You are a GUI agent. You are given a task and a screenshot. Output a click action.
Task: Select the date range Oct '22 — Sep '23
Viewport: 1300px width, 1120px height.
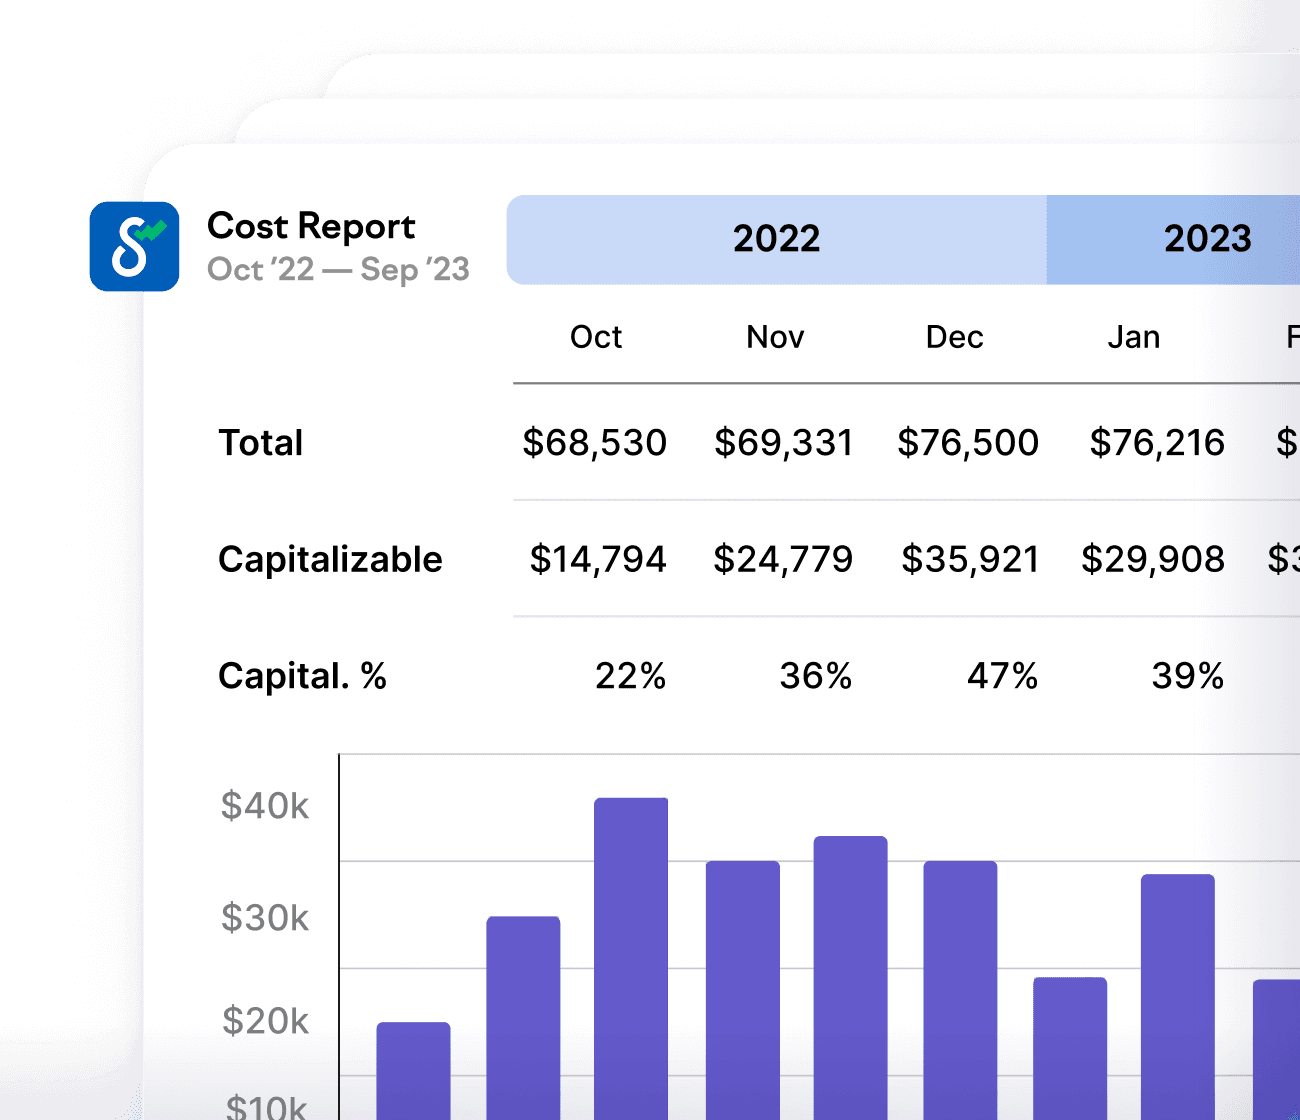(x=338, y=270)
